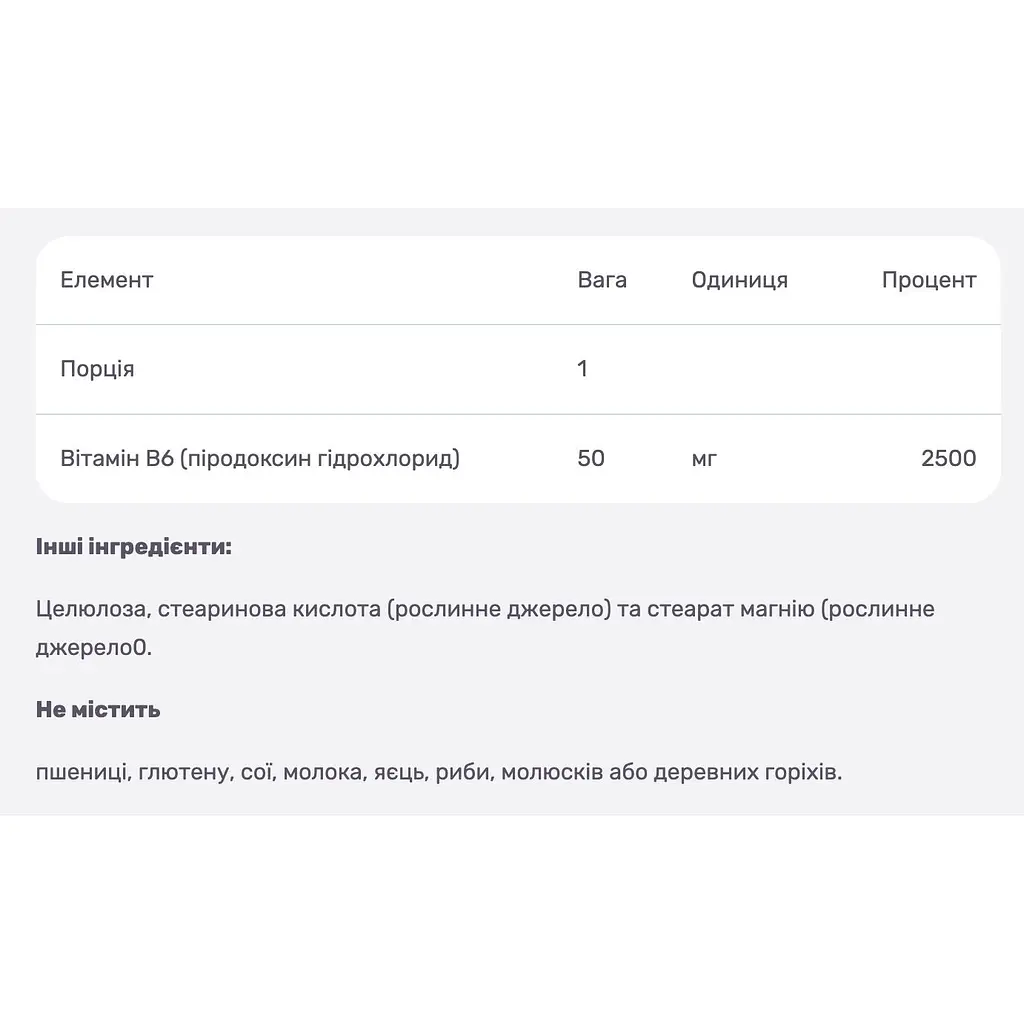The width and height of the screenshot is (1024, 1024).
Task: Select the Порція row label
Action: [x=97, y=369]
